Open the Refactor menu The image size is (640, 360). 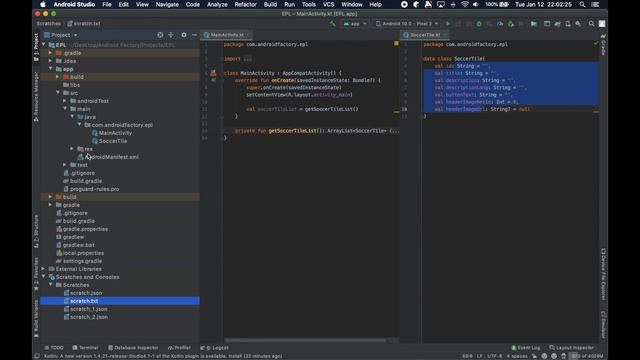click(245, 4)
